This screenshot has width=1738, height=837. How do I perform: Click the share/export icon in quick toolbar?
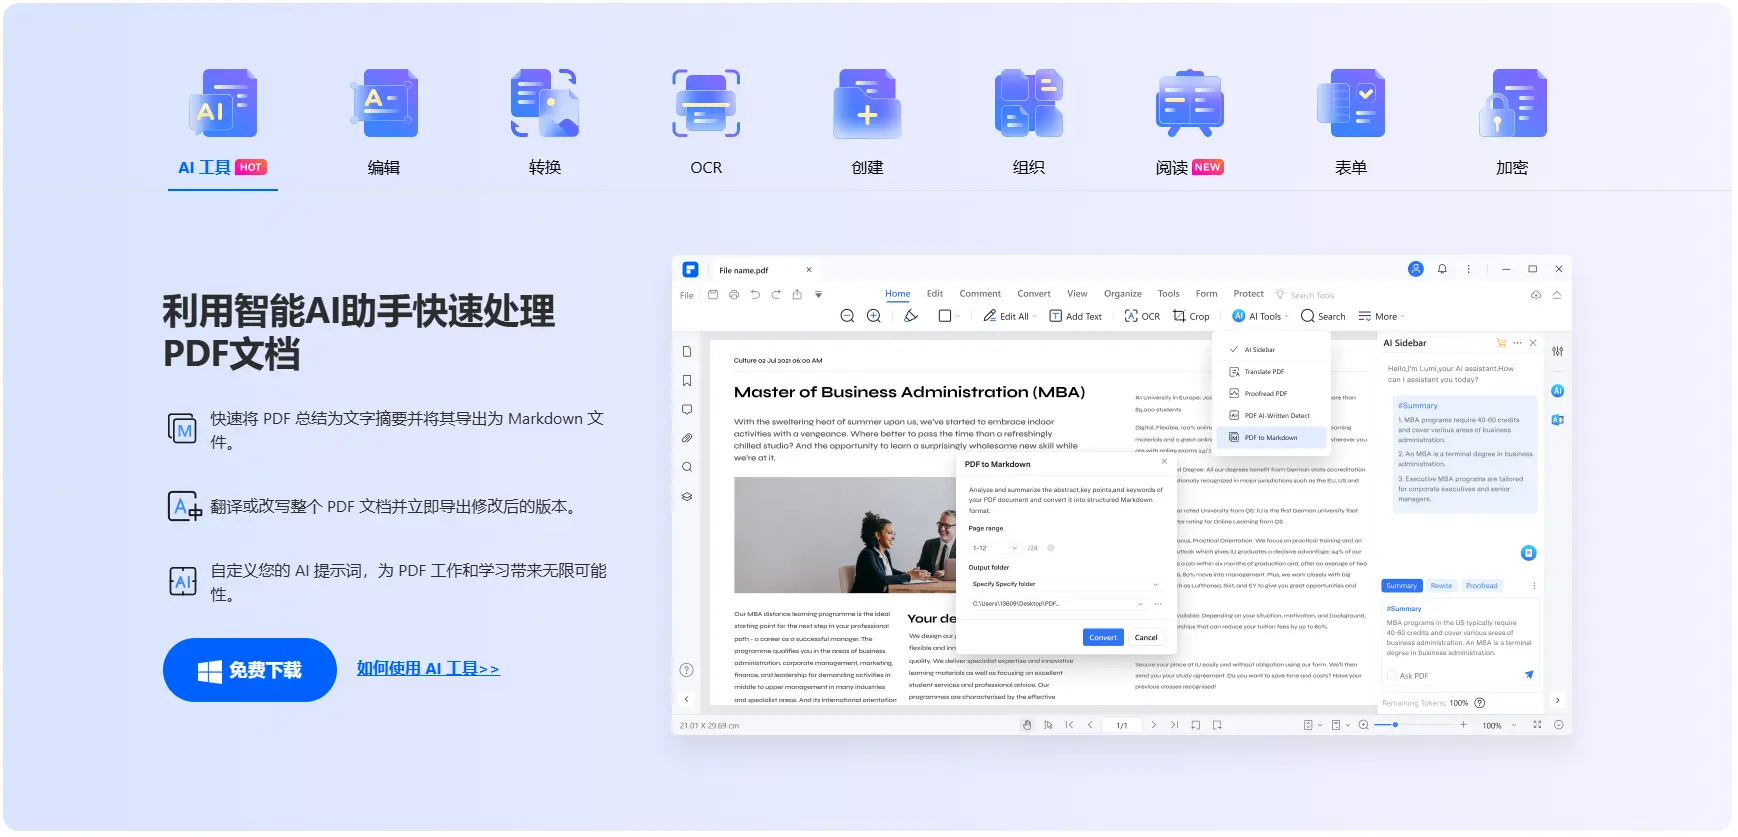pos(797,295)
